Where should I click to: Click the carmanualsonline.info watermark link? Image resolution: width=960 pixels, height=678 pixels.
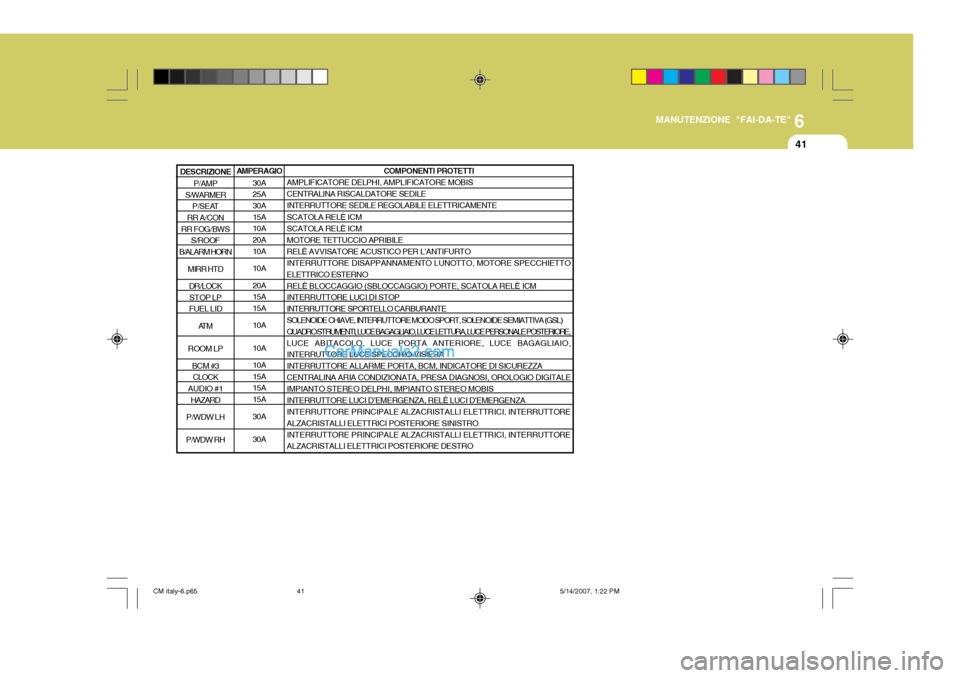click(x=811, y=661)
